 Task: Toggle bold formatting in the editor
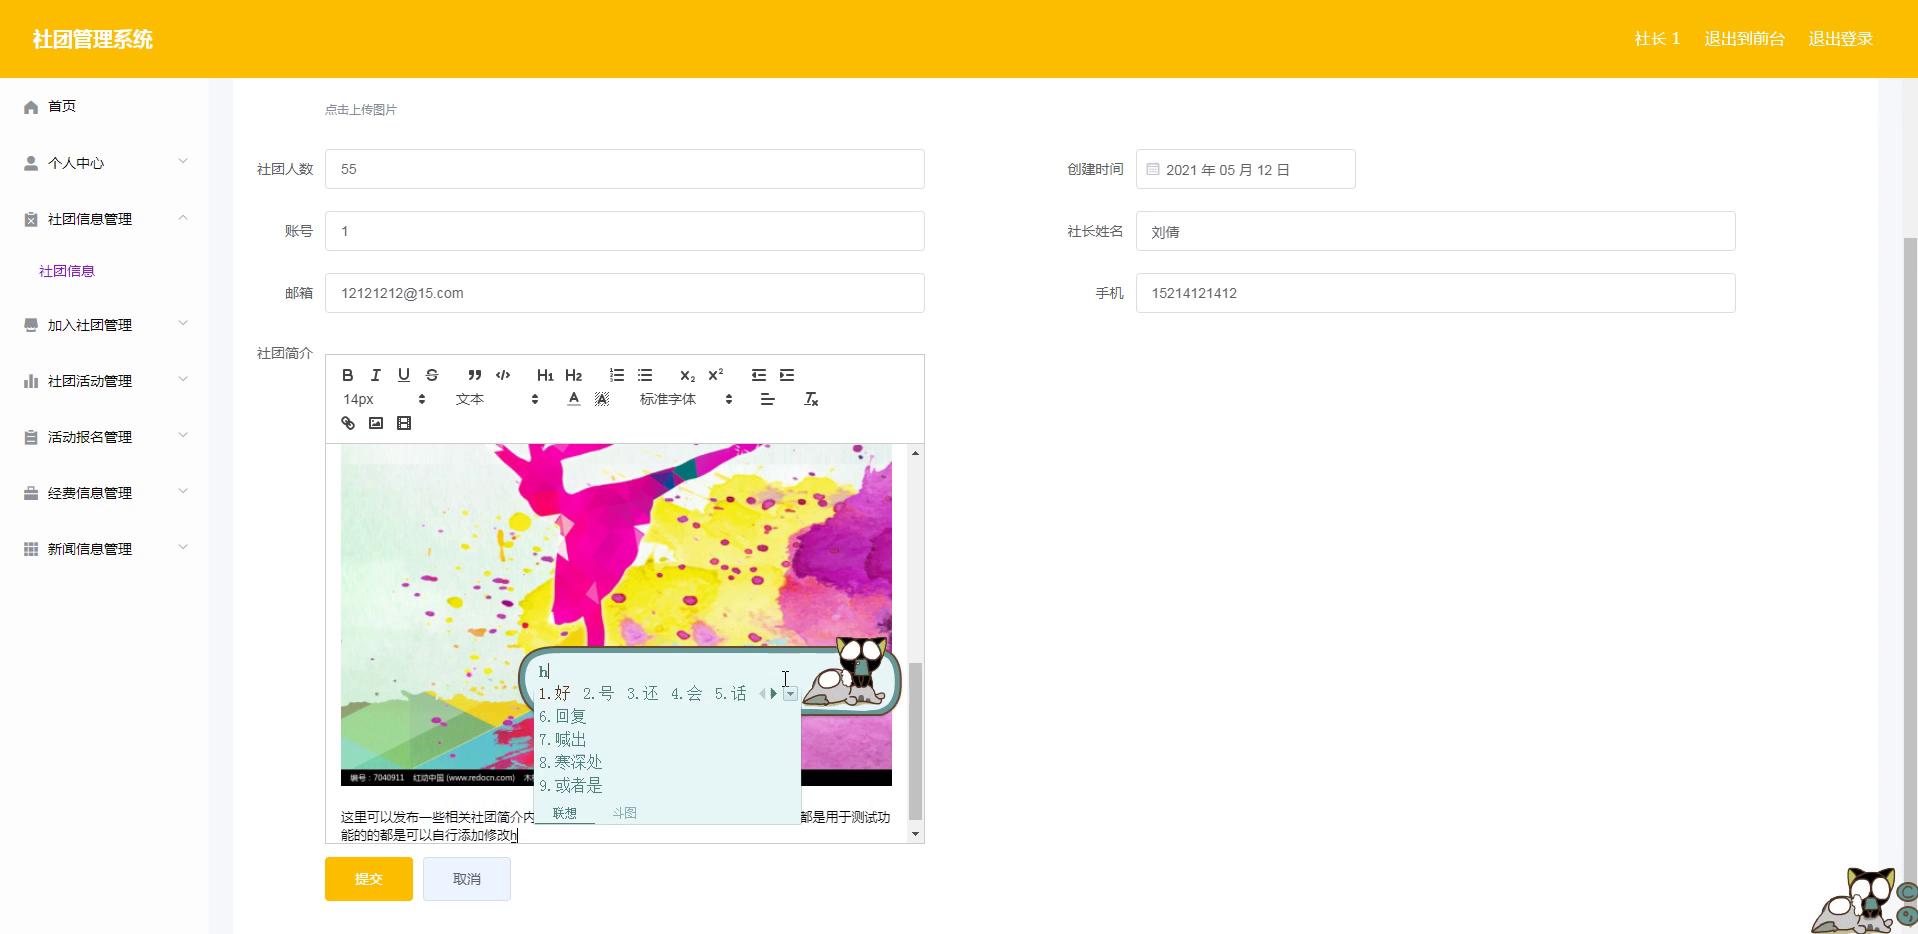pyautogui.click(x=347, y=375)
